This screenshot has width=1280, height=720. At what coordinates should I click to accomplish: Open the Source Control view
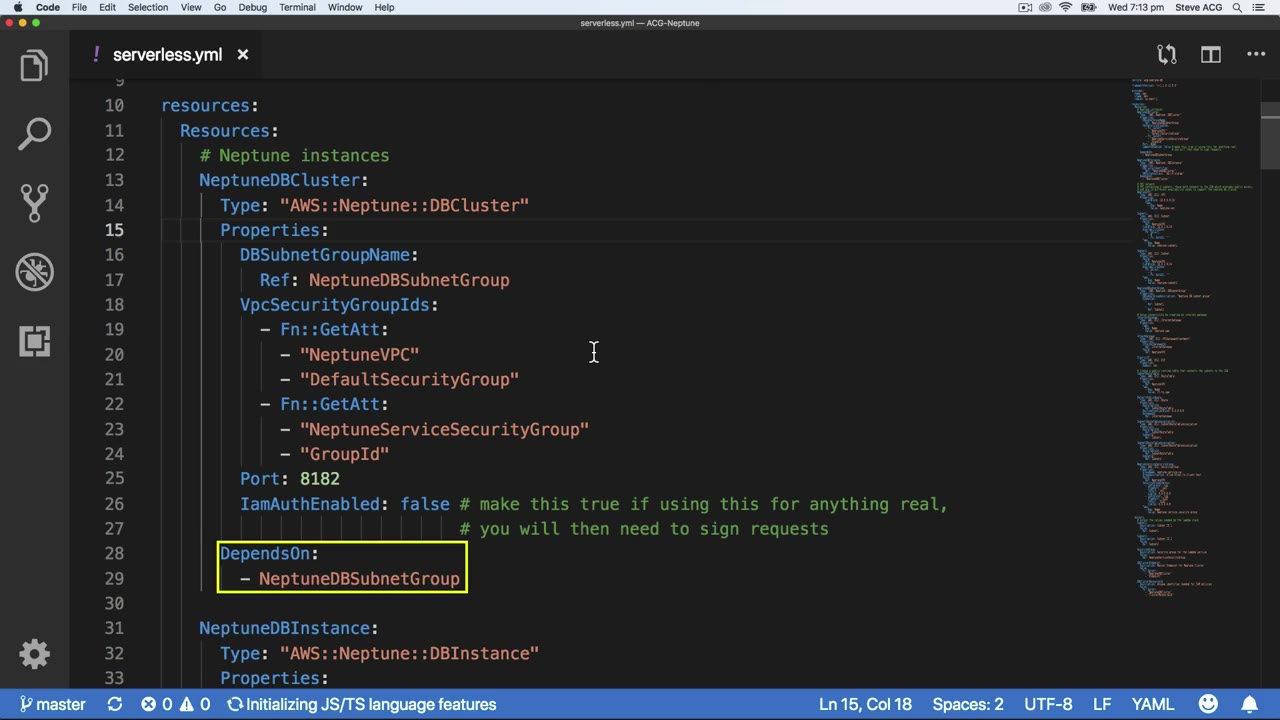pyautogui.click(x=34, y=202)
